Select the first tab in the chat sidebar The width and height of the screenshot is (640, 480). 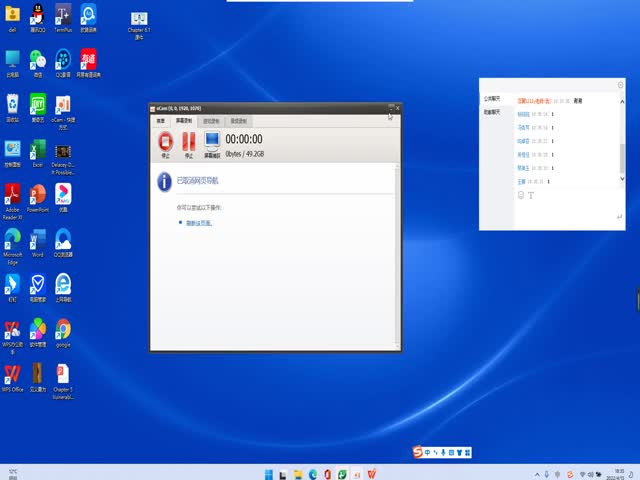coord(492,100)
